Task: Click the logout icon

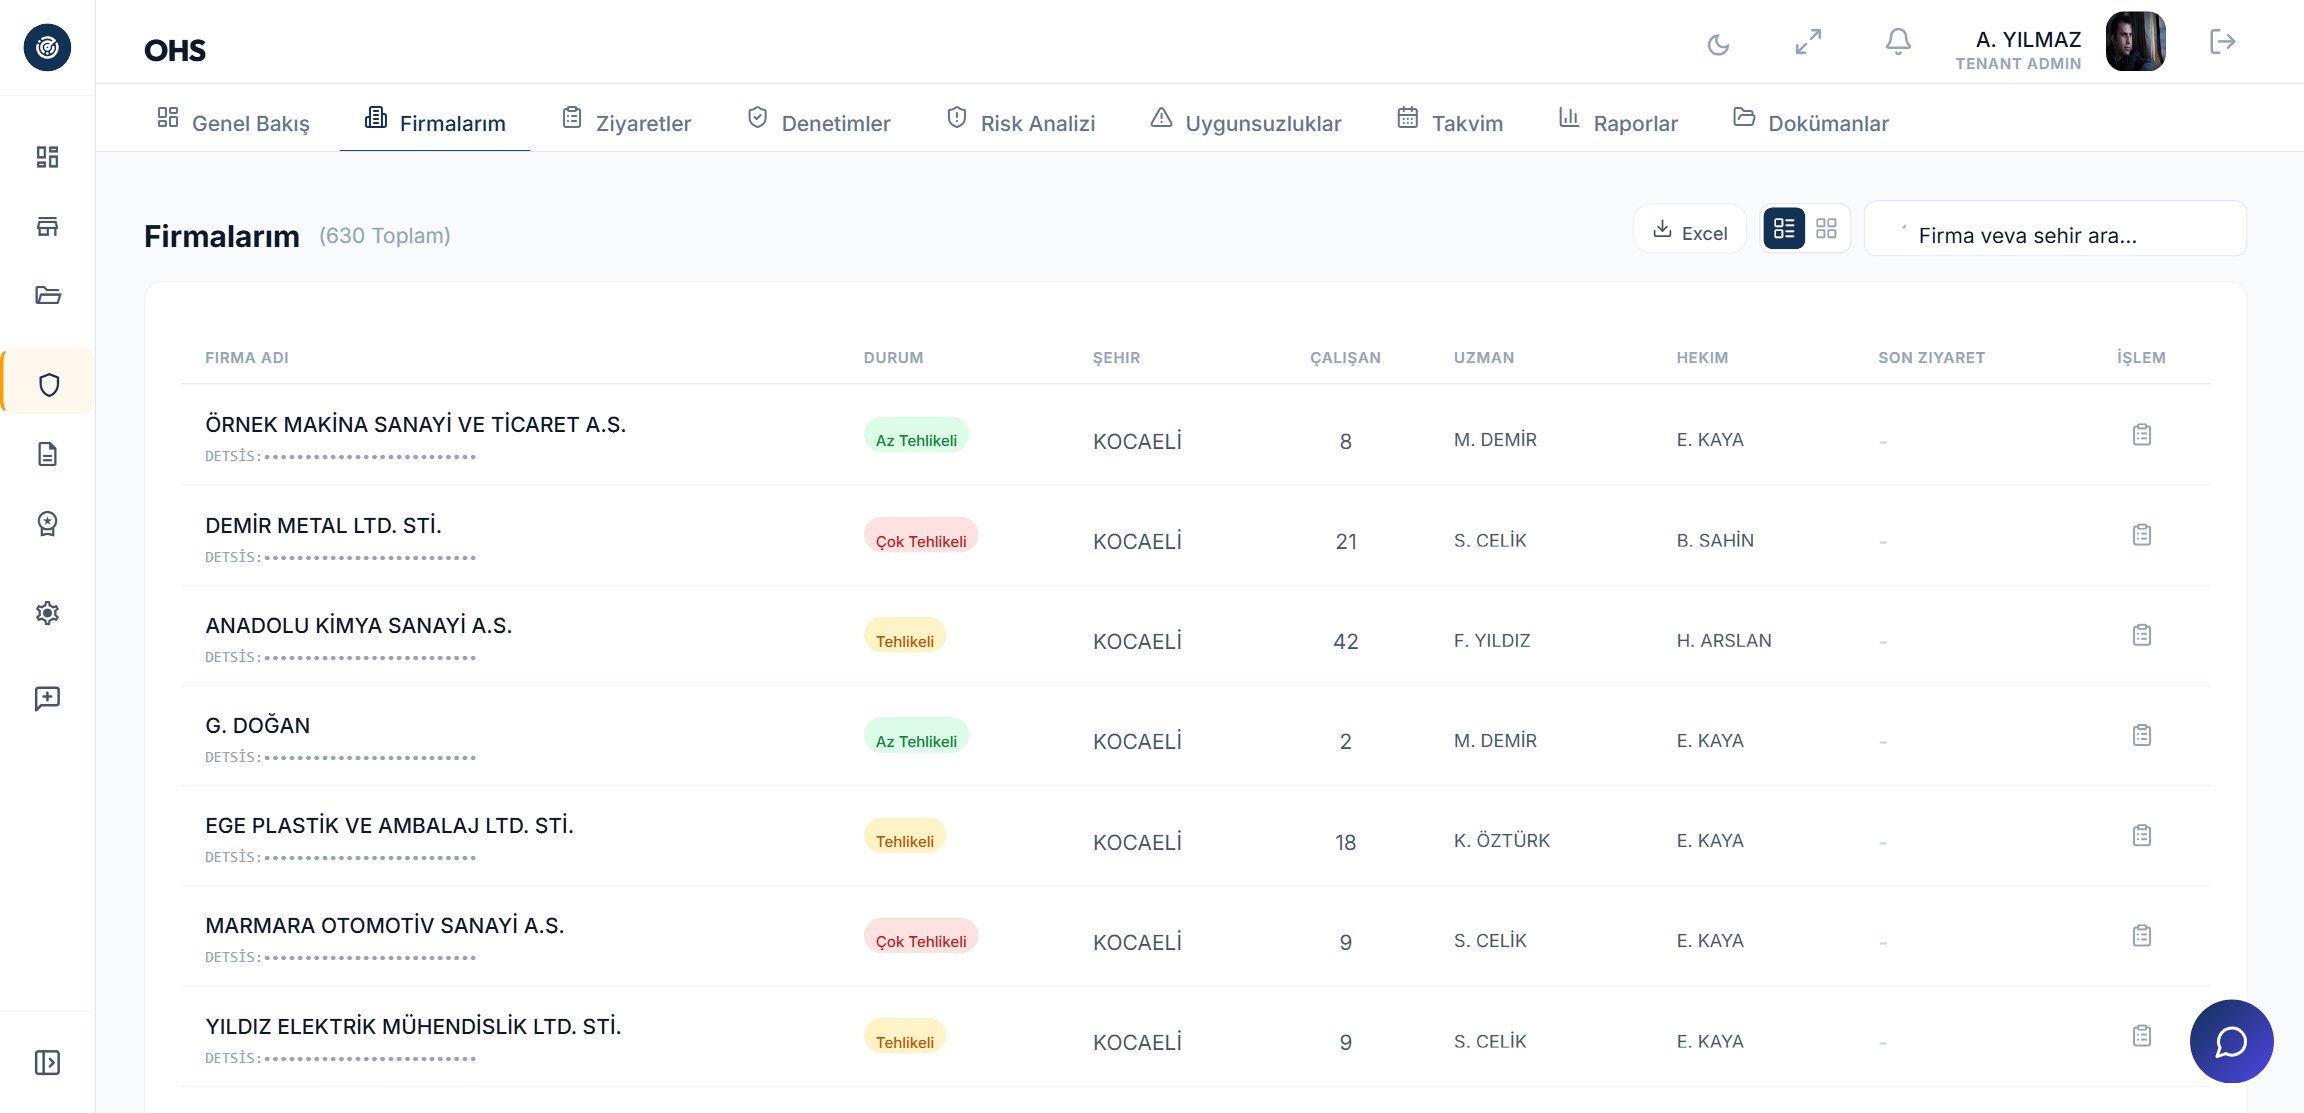Action: click(2222, 42)
